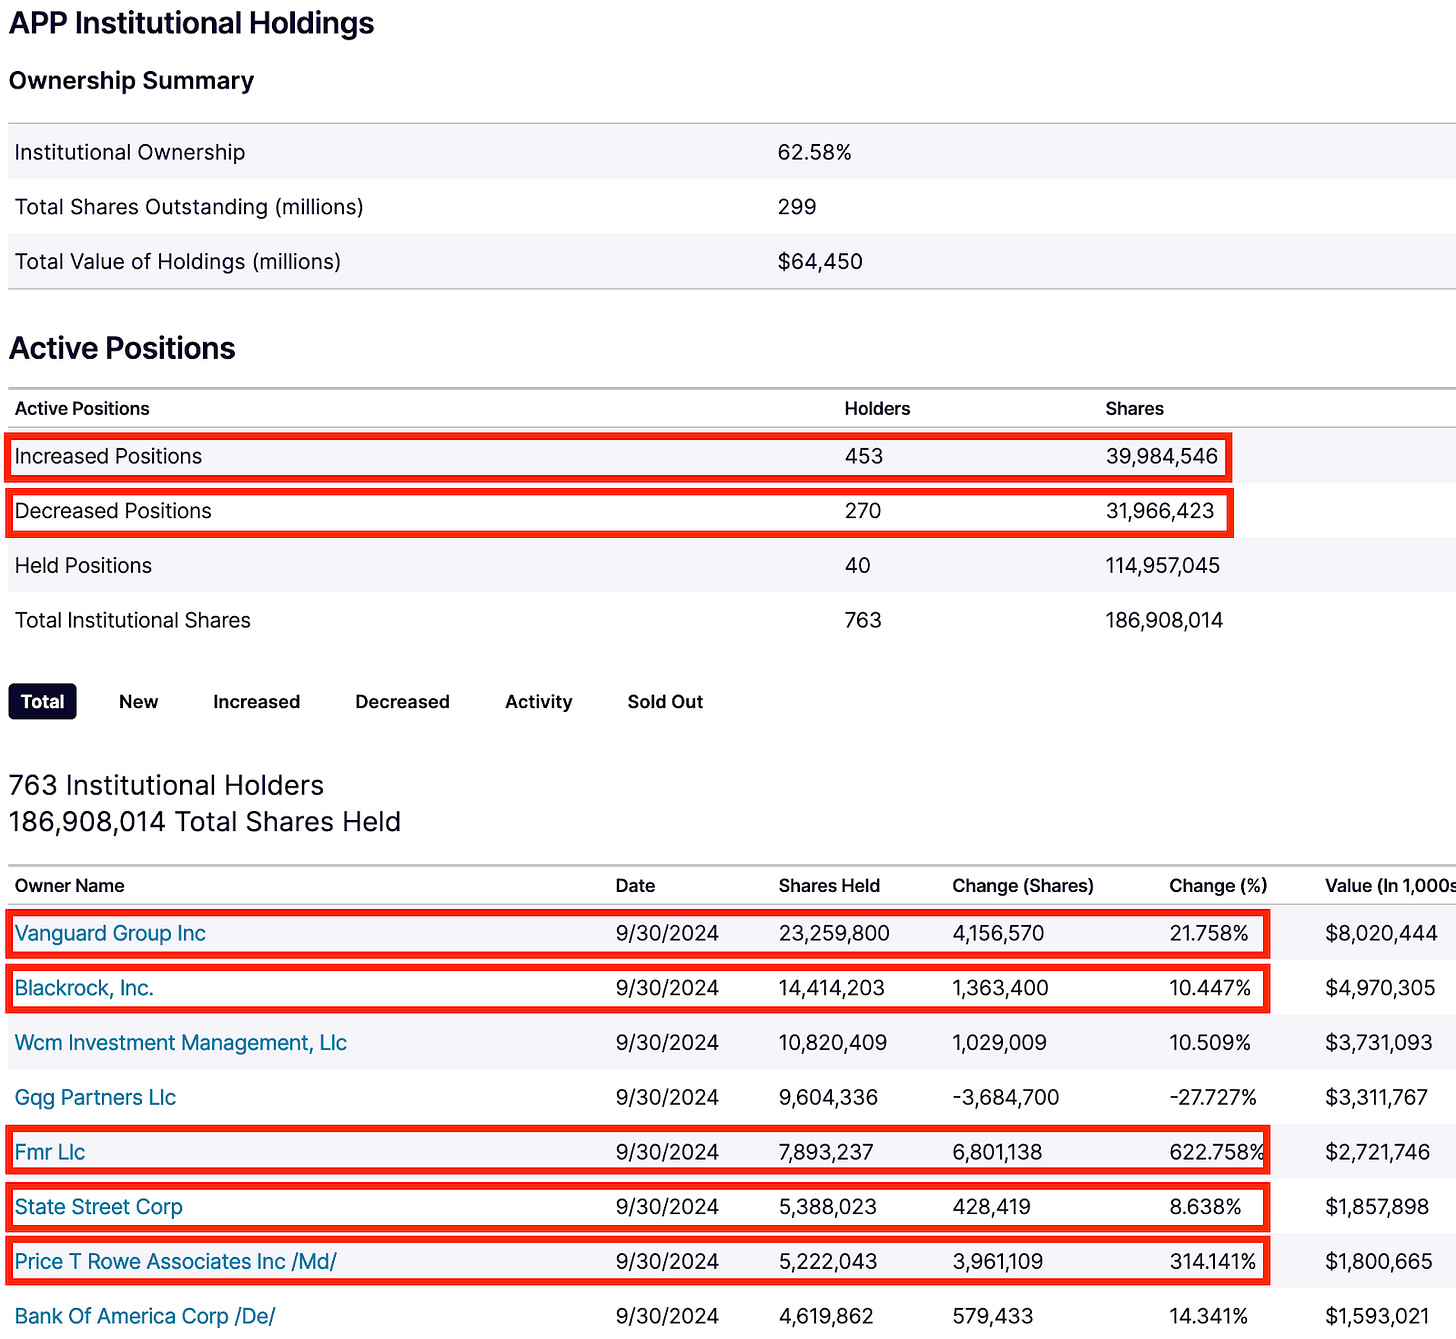This screenshot has width=1456, height=1339.
Task: Click Vanguard's value $8,020,444
Action: pyautogui.click(x=1381, y=933)
